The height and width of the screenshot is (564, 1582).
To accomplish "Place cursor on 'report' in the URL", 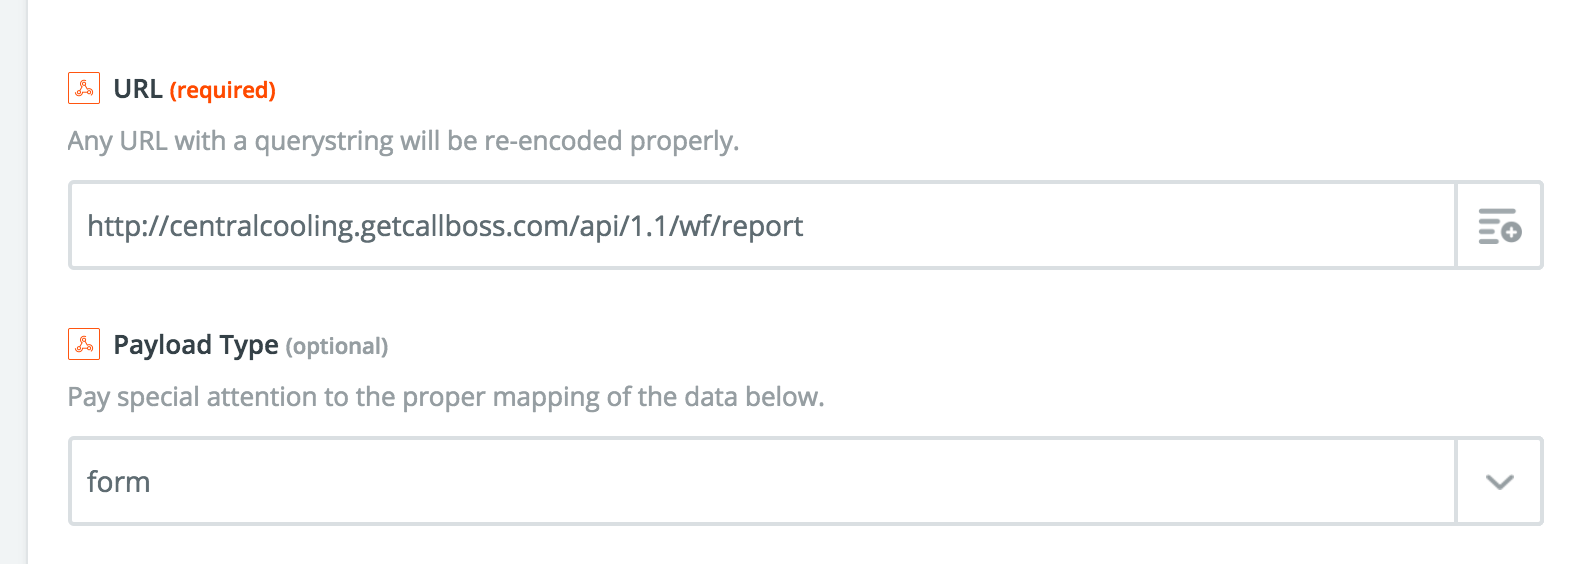I will point(762,226).
